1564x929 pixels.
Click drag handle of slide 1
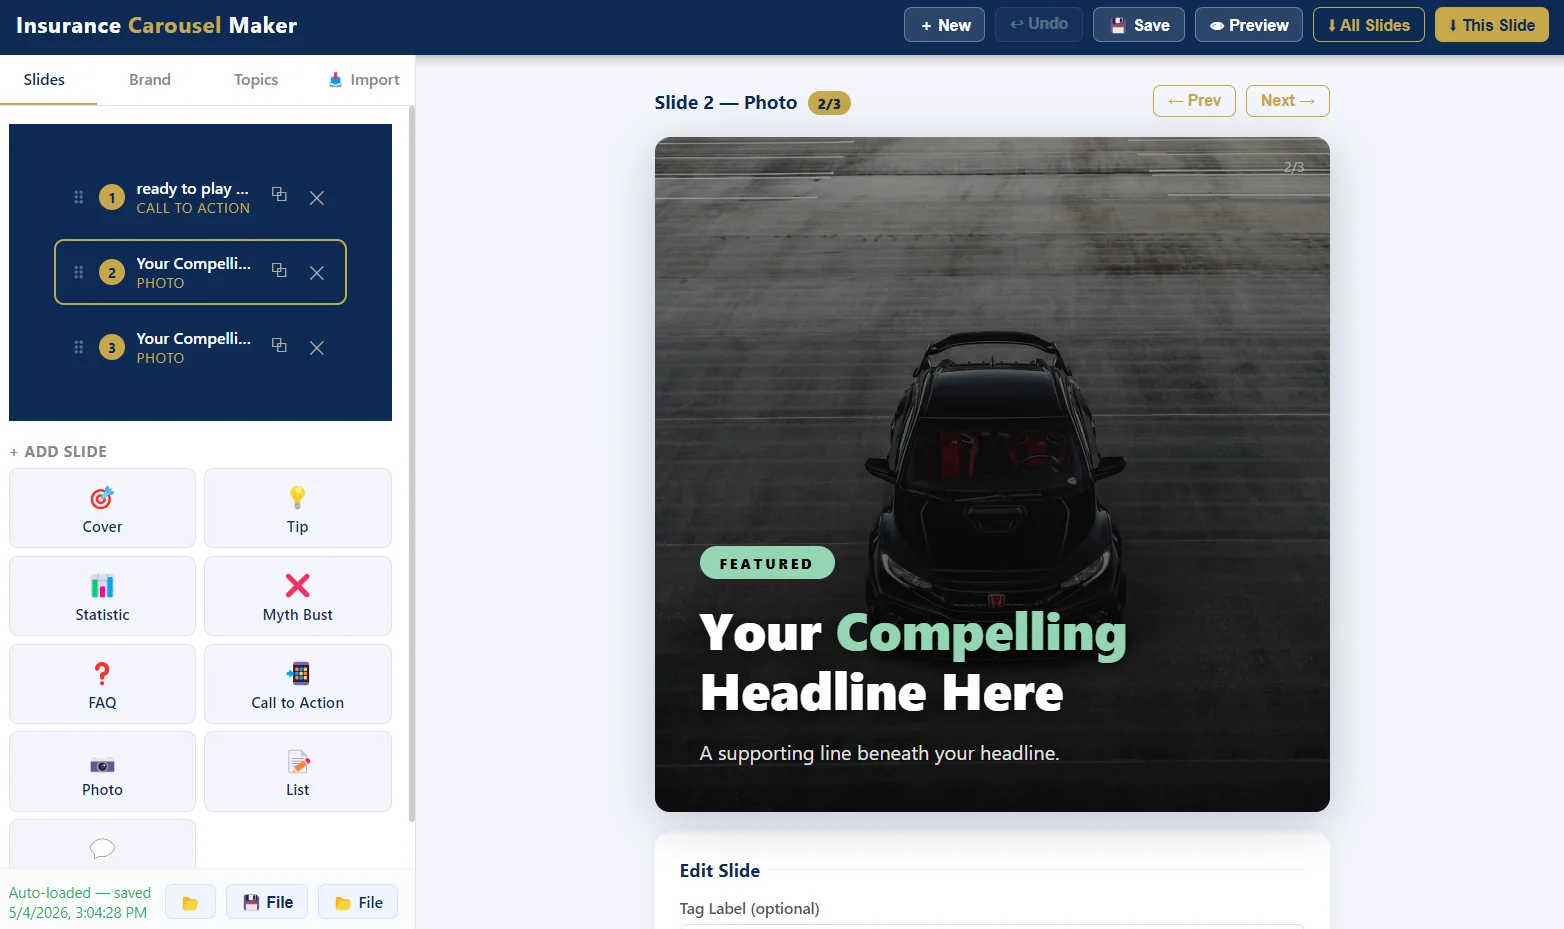78,197
